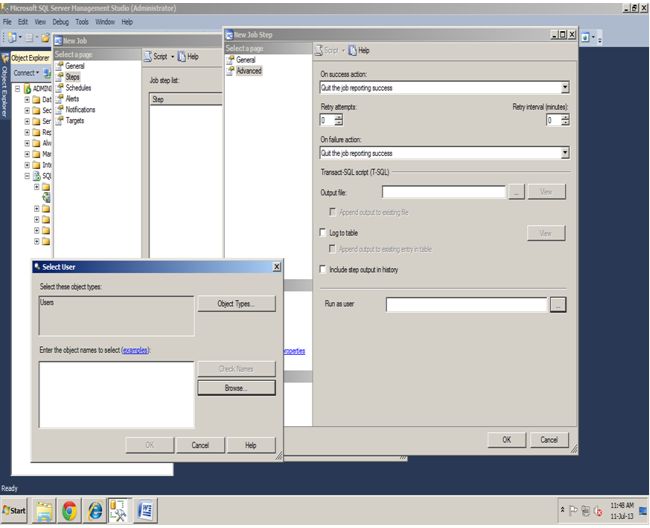Click New Query icon in main toolbar
The image size is (650, 528).
pos(12,38)
